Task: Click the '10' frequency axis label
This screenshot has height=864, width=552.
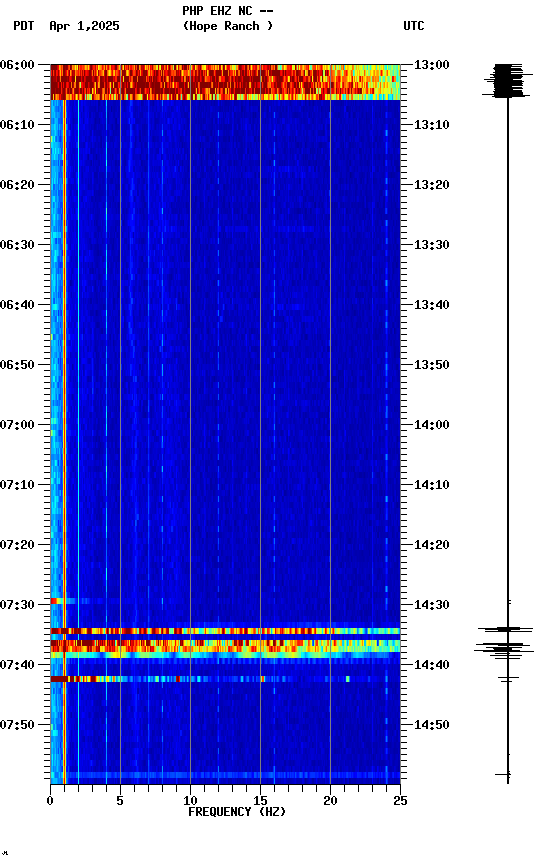Action: [x=190, y=801]
